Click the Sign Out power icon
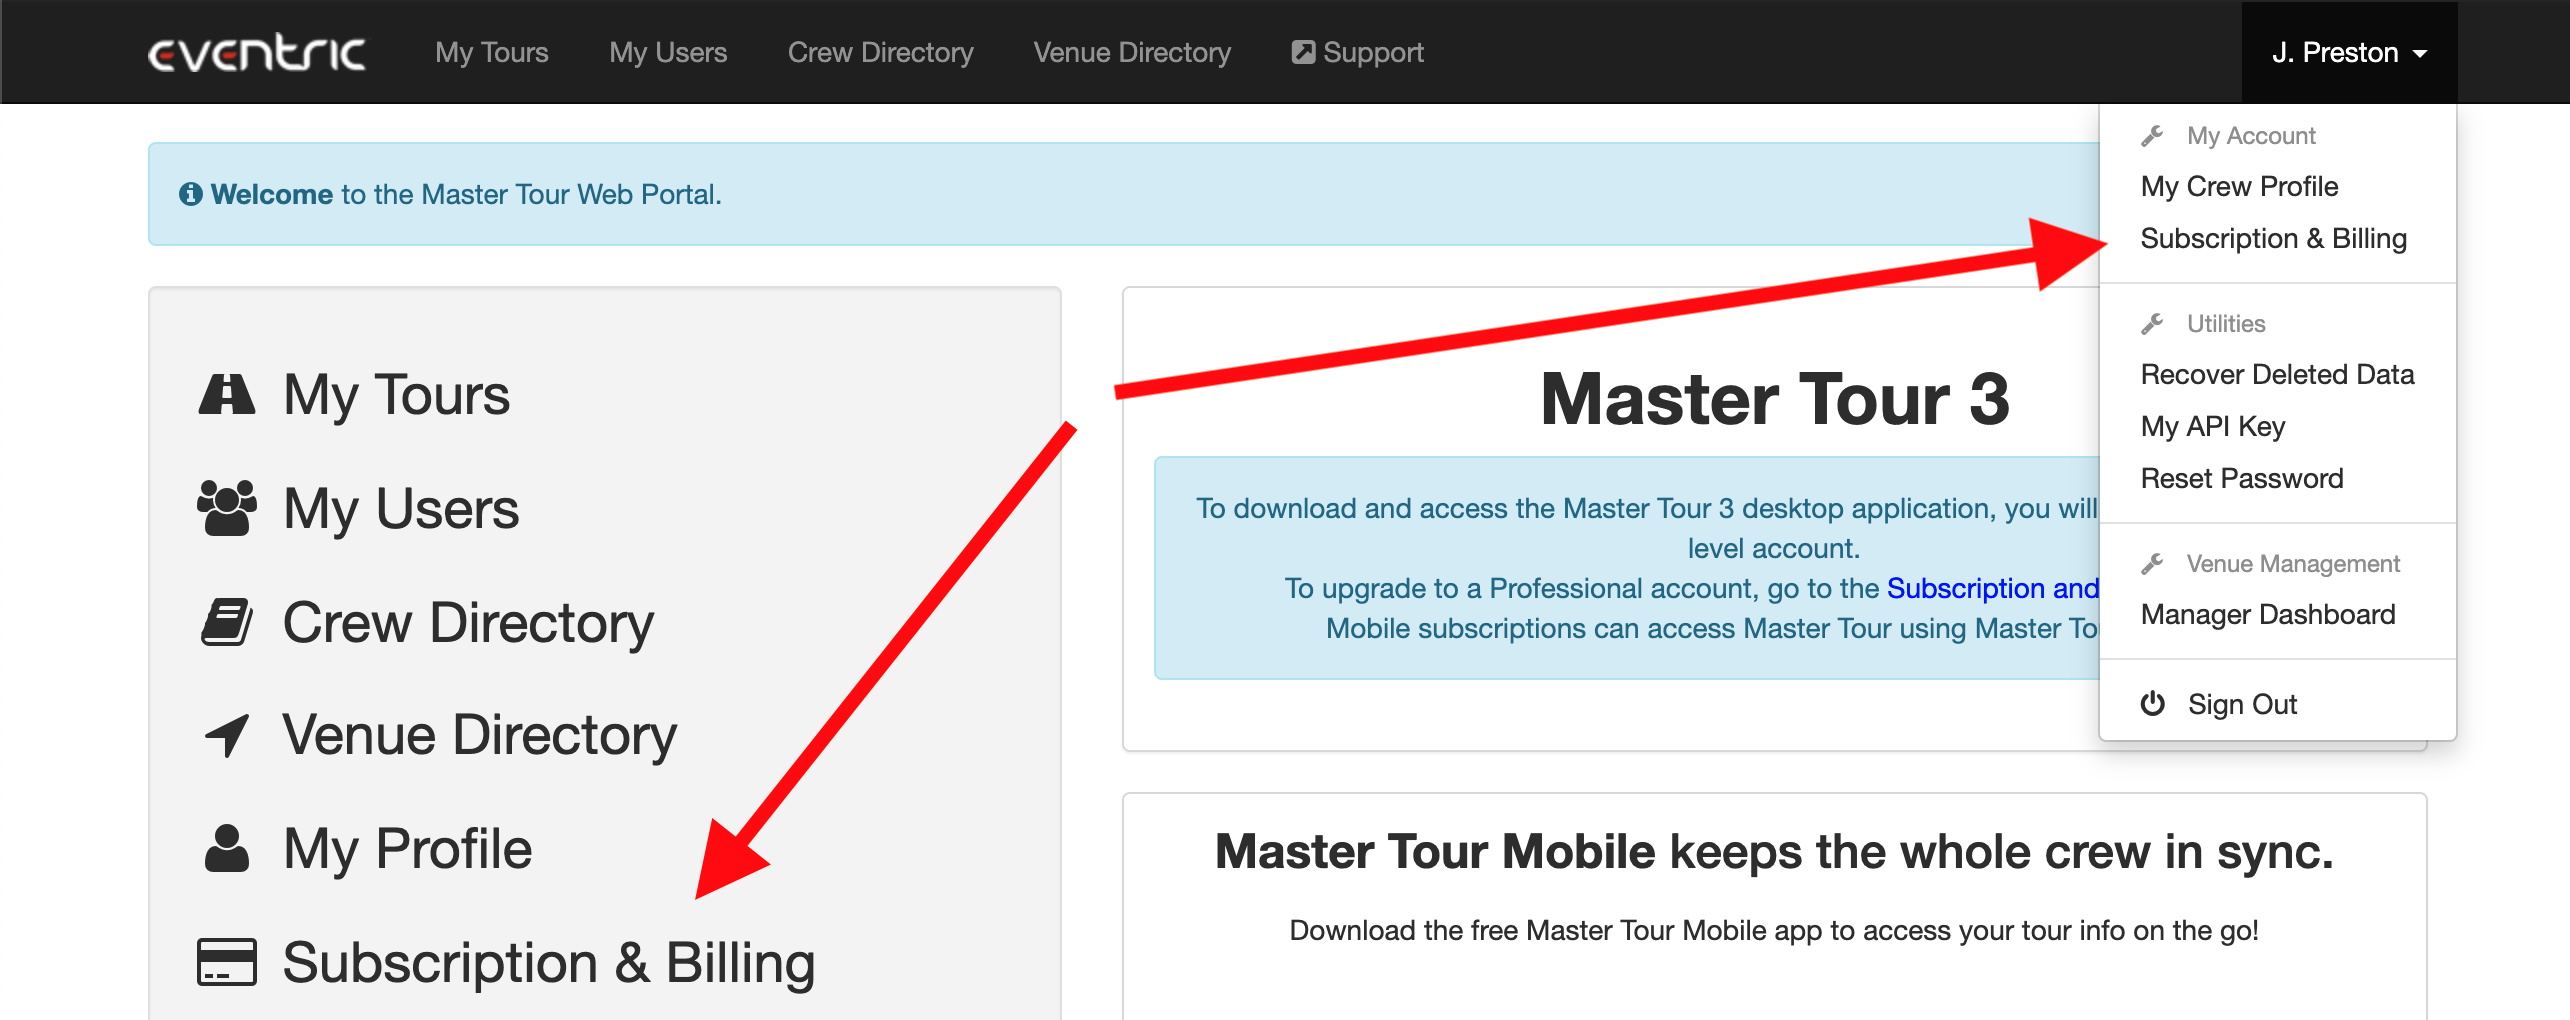Viewport: 2570px width, 1020px height. click(2153, 704)
